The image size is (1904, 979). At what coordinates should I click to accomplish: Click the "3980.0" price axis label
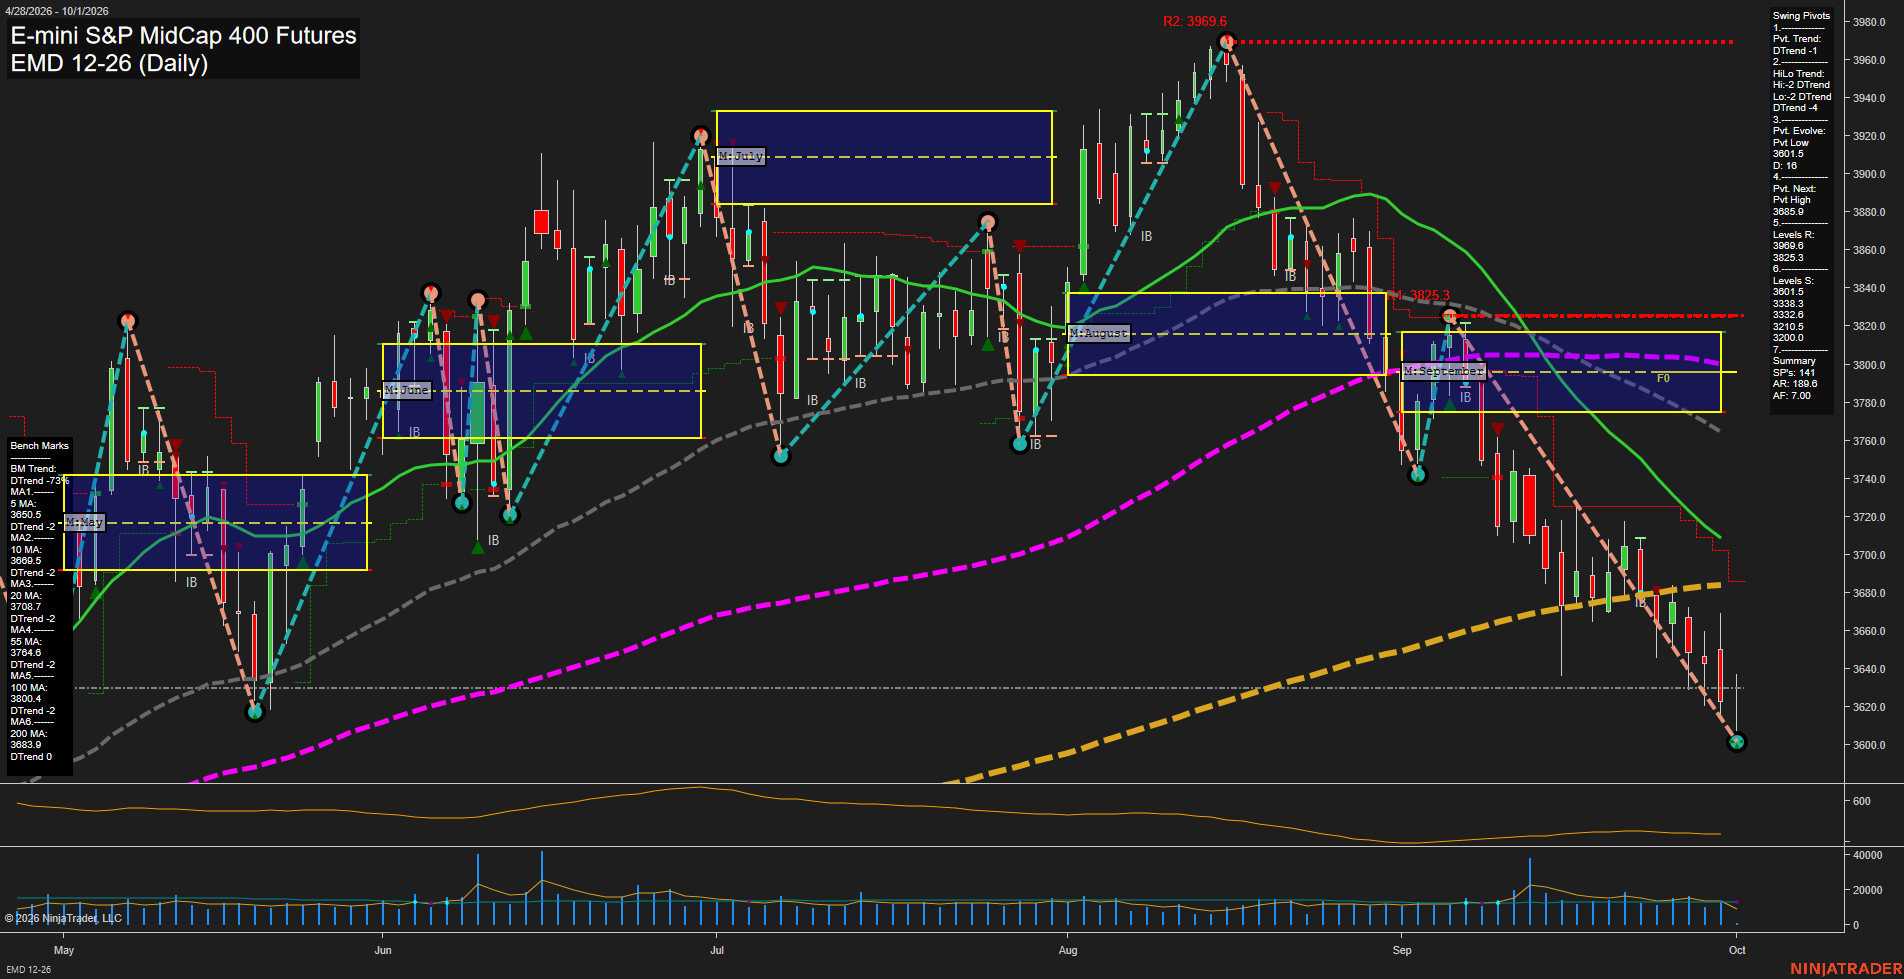(1869, 22)
